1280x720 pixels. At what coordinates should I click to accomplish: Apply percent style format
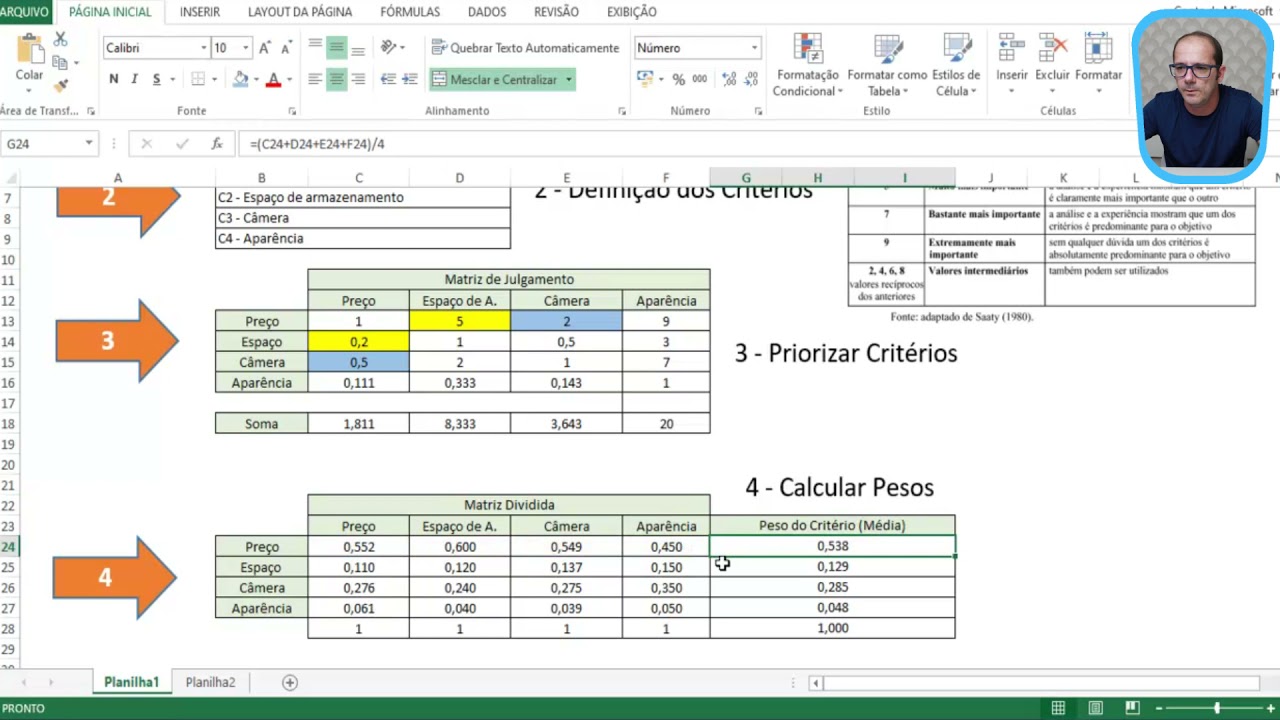[679, 79]
